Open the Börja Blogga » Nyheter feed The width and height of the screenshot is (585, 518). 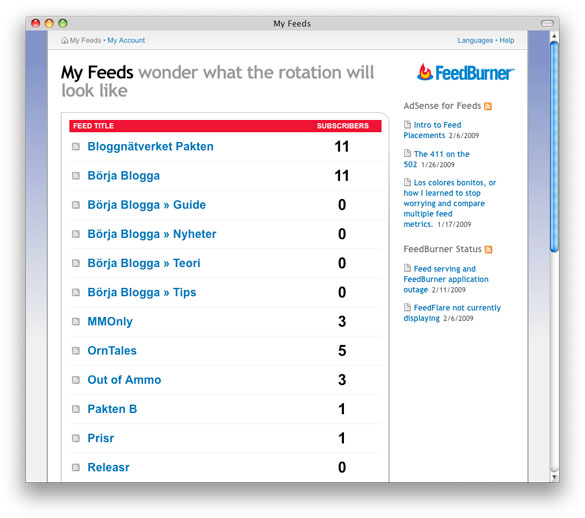152,234
